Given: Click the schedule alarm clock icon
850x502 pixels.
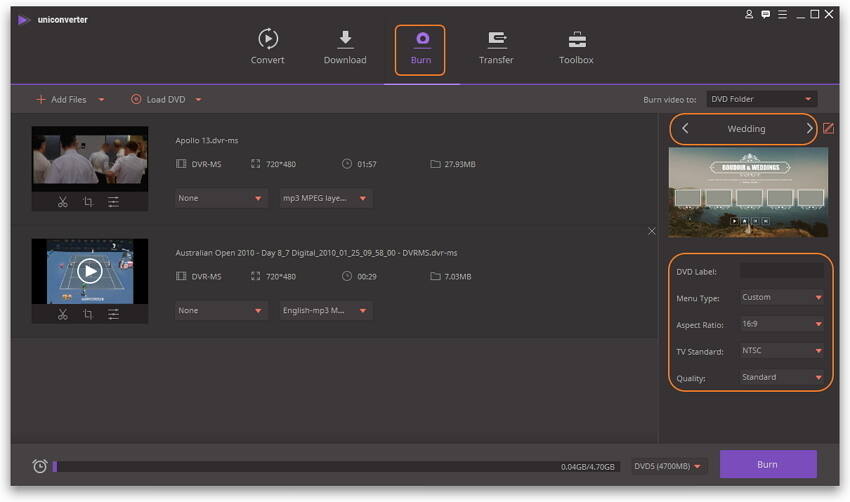Looking at the screenshot, I should [40, 466].
